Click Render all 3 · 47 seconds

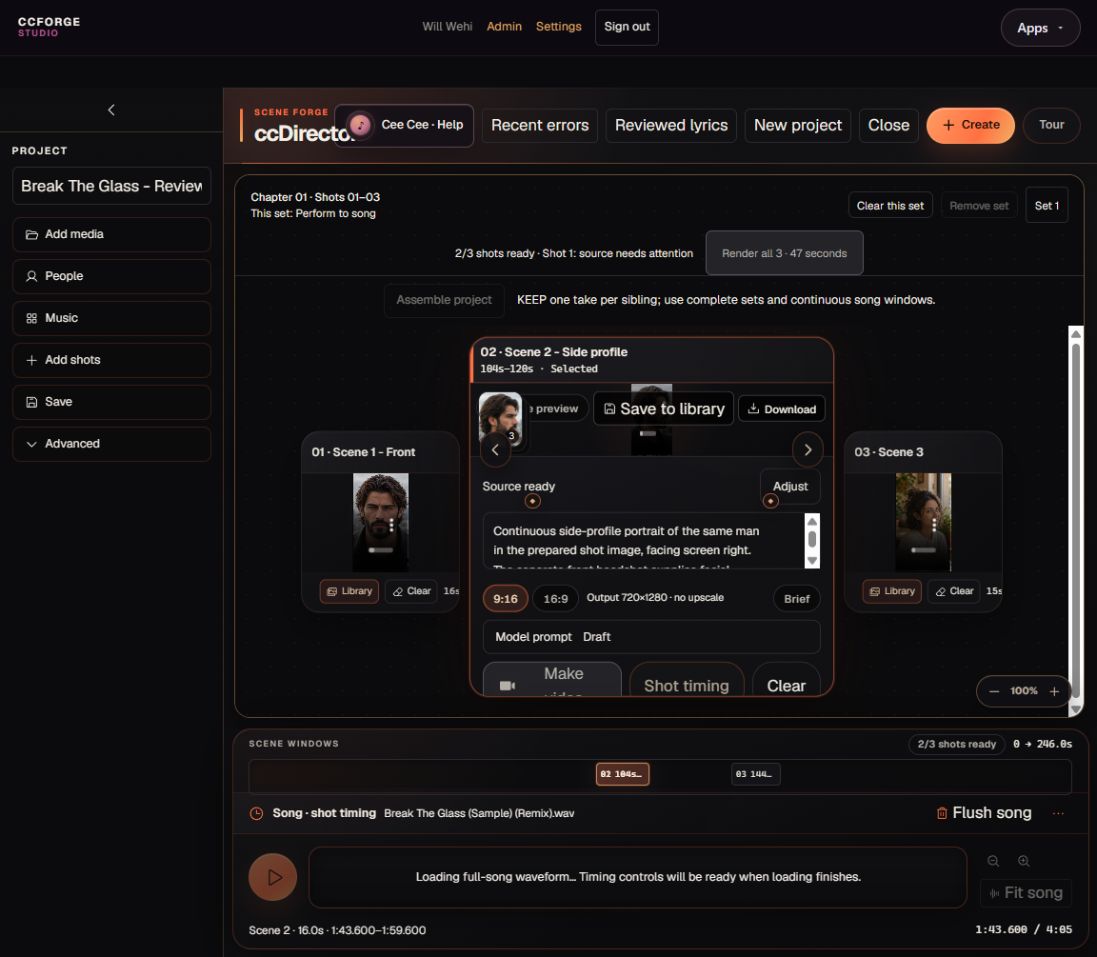784,253
